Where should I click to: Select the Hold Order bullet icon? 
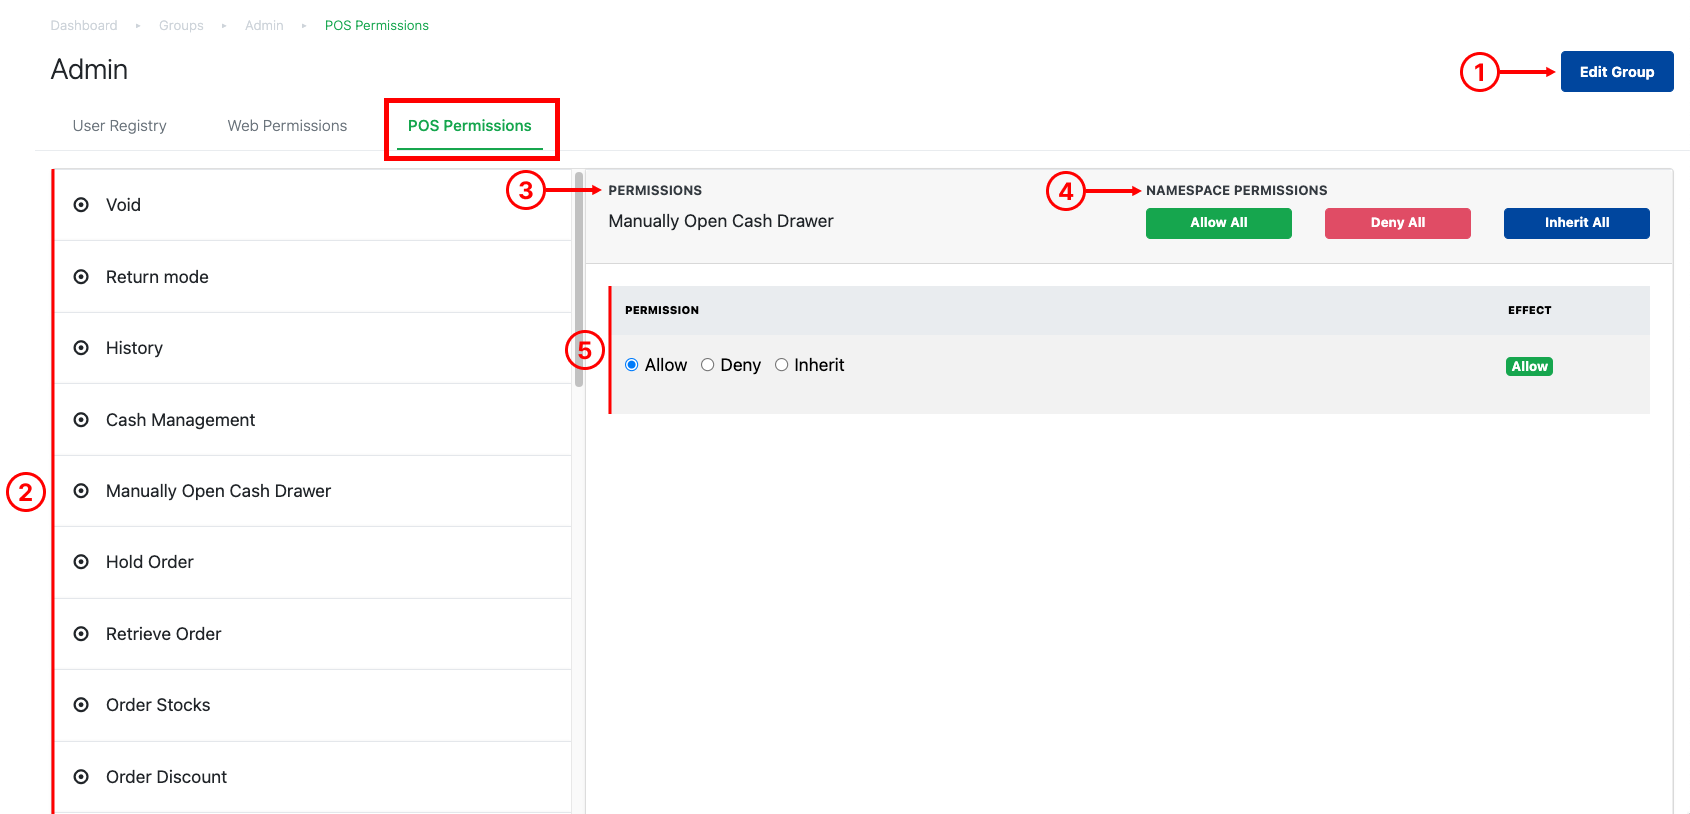click(81, 562)
